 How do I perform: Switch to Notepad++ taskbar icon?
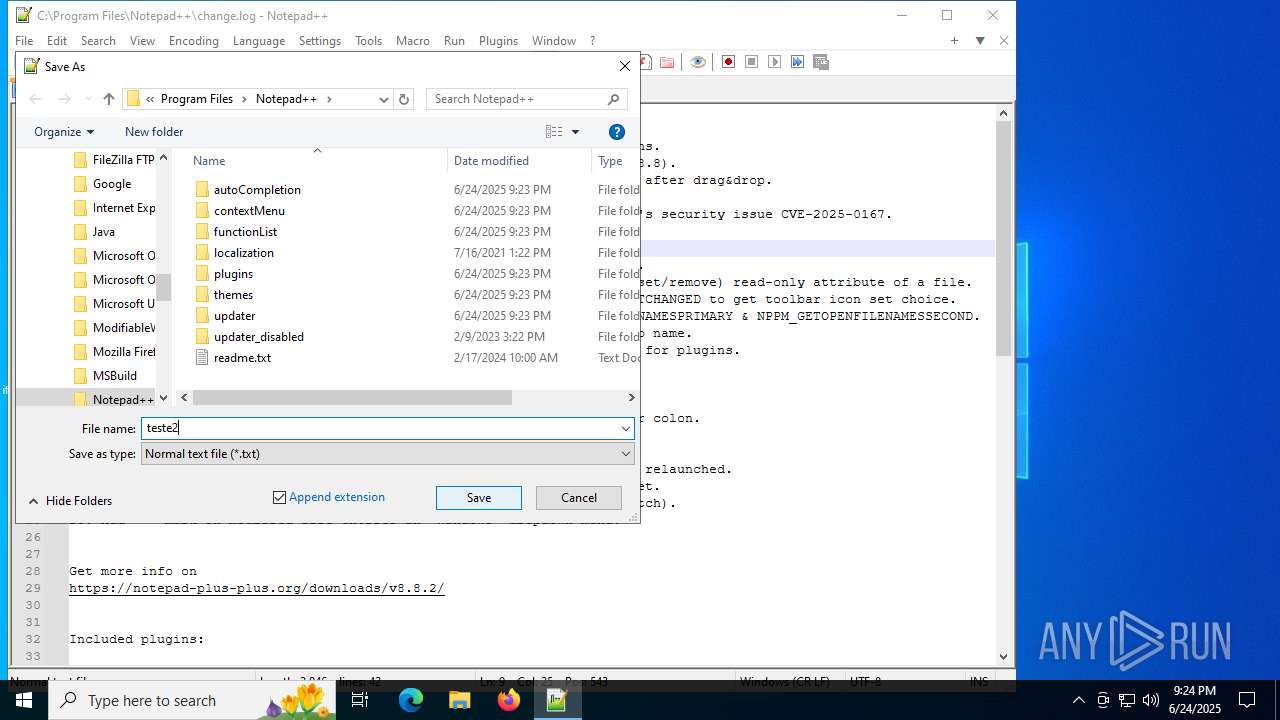557,700
